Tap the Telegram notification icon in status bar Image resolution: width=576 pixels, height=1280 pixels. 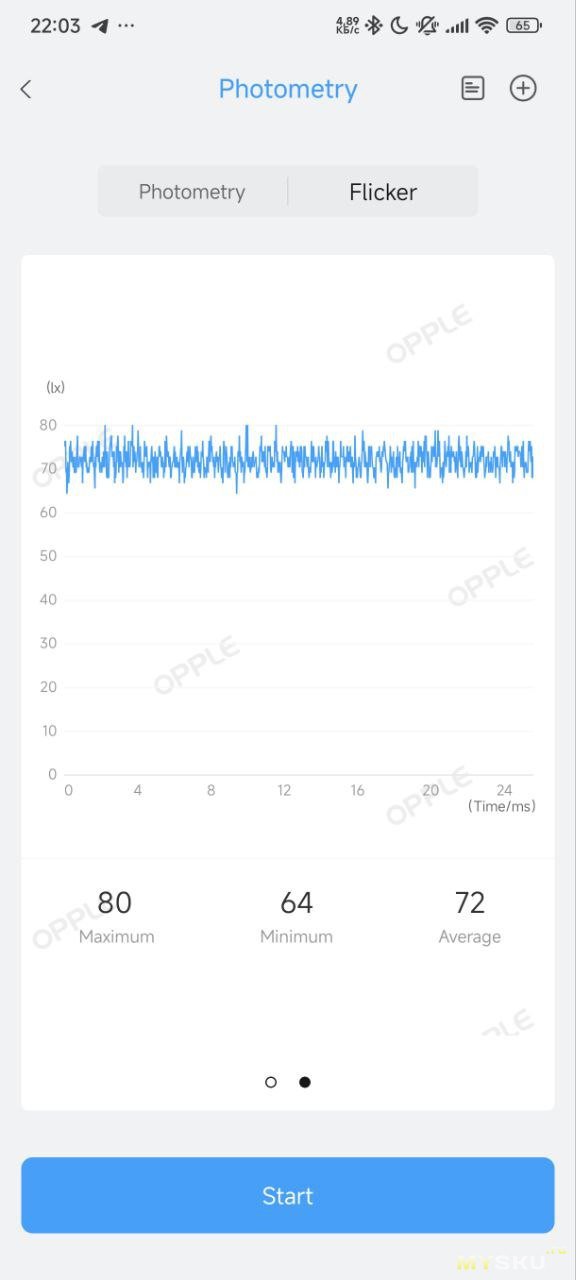100,26
